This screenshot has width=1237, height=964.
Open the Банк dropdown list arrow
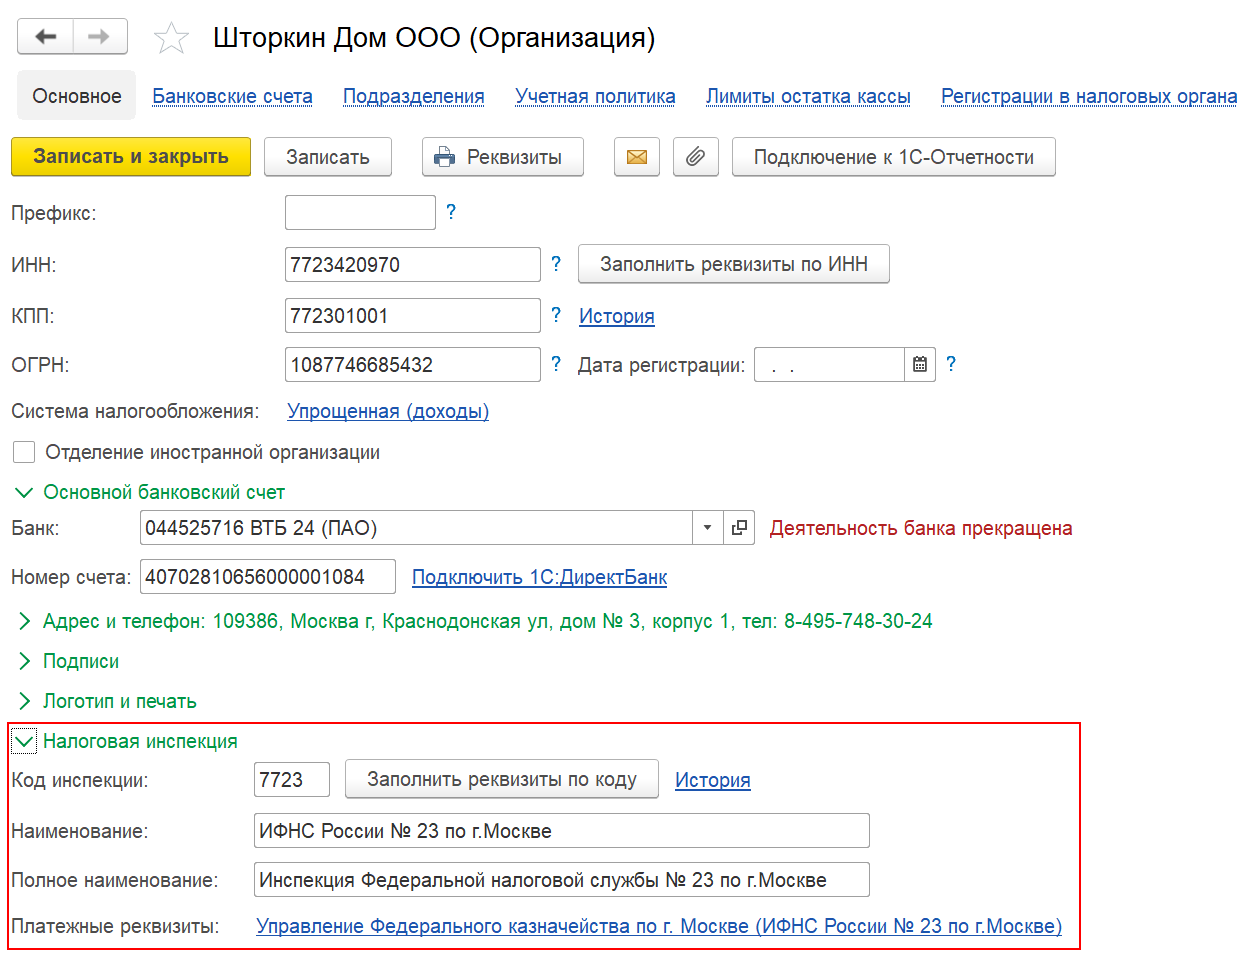tap(707, 528)
